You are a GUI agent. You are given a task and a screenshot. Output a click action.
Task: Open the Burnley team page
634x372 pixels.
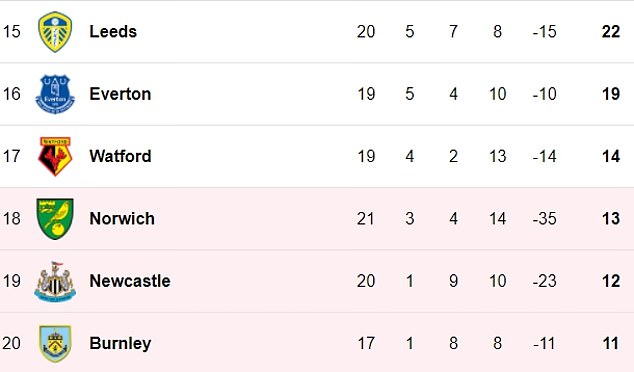click(x=120, y=344)
